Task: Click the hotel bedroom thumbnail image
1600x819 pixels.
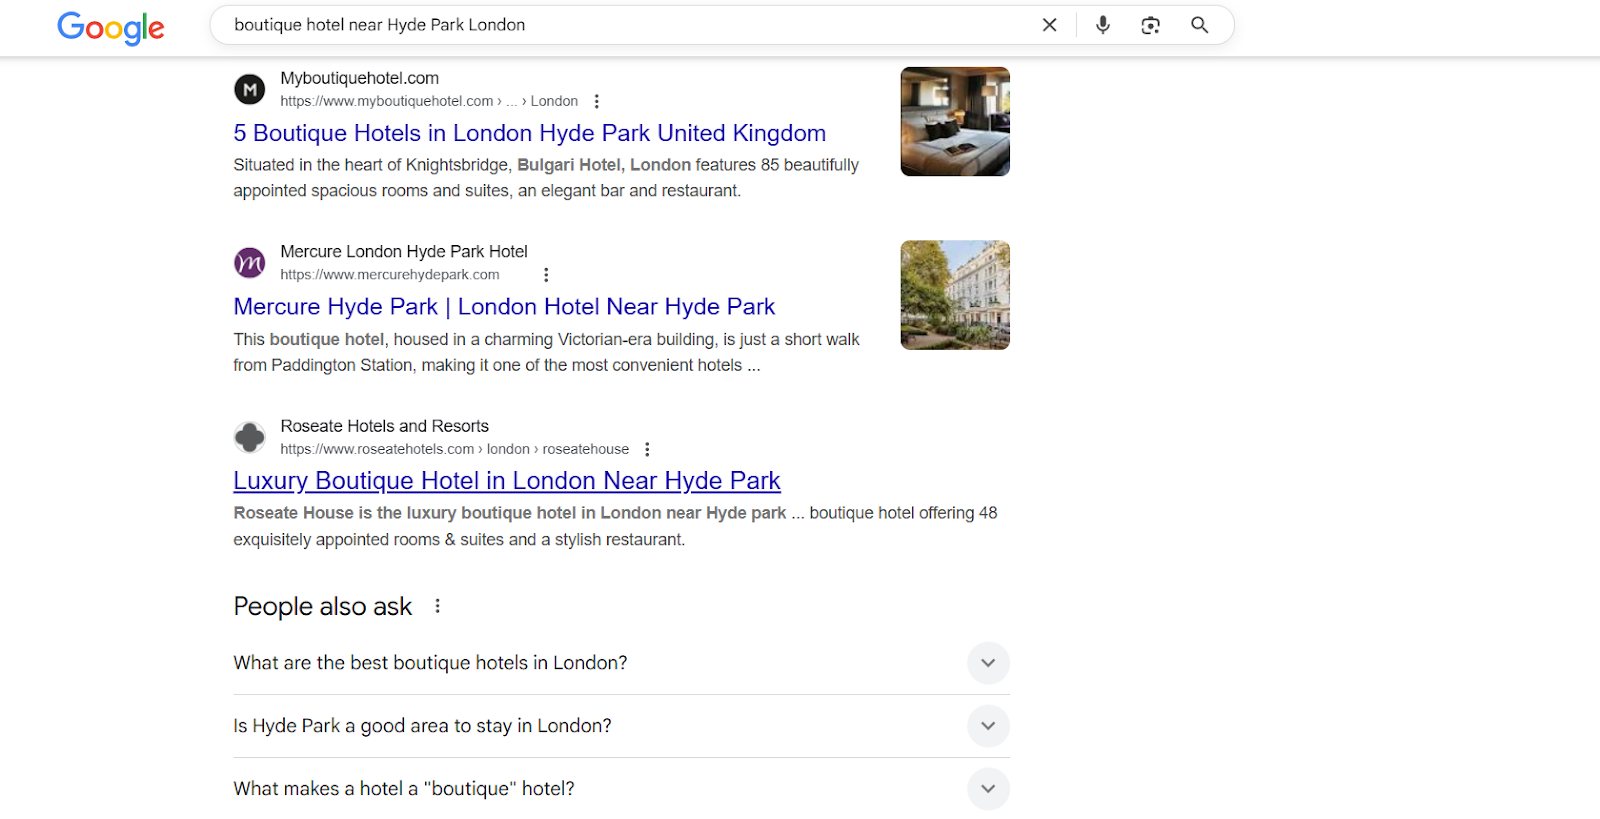Action: pyautogui.click(x=954, y=122)
